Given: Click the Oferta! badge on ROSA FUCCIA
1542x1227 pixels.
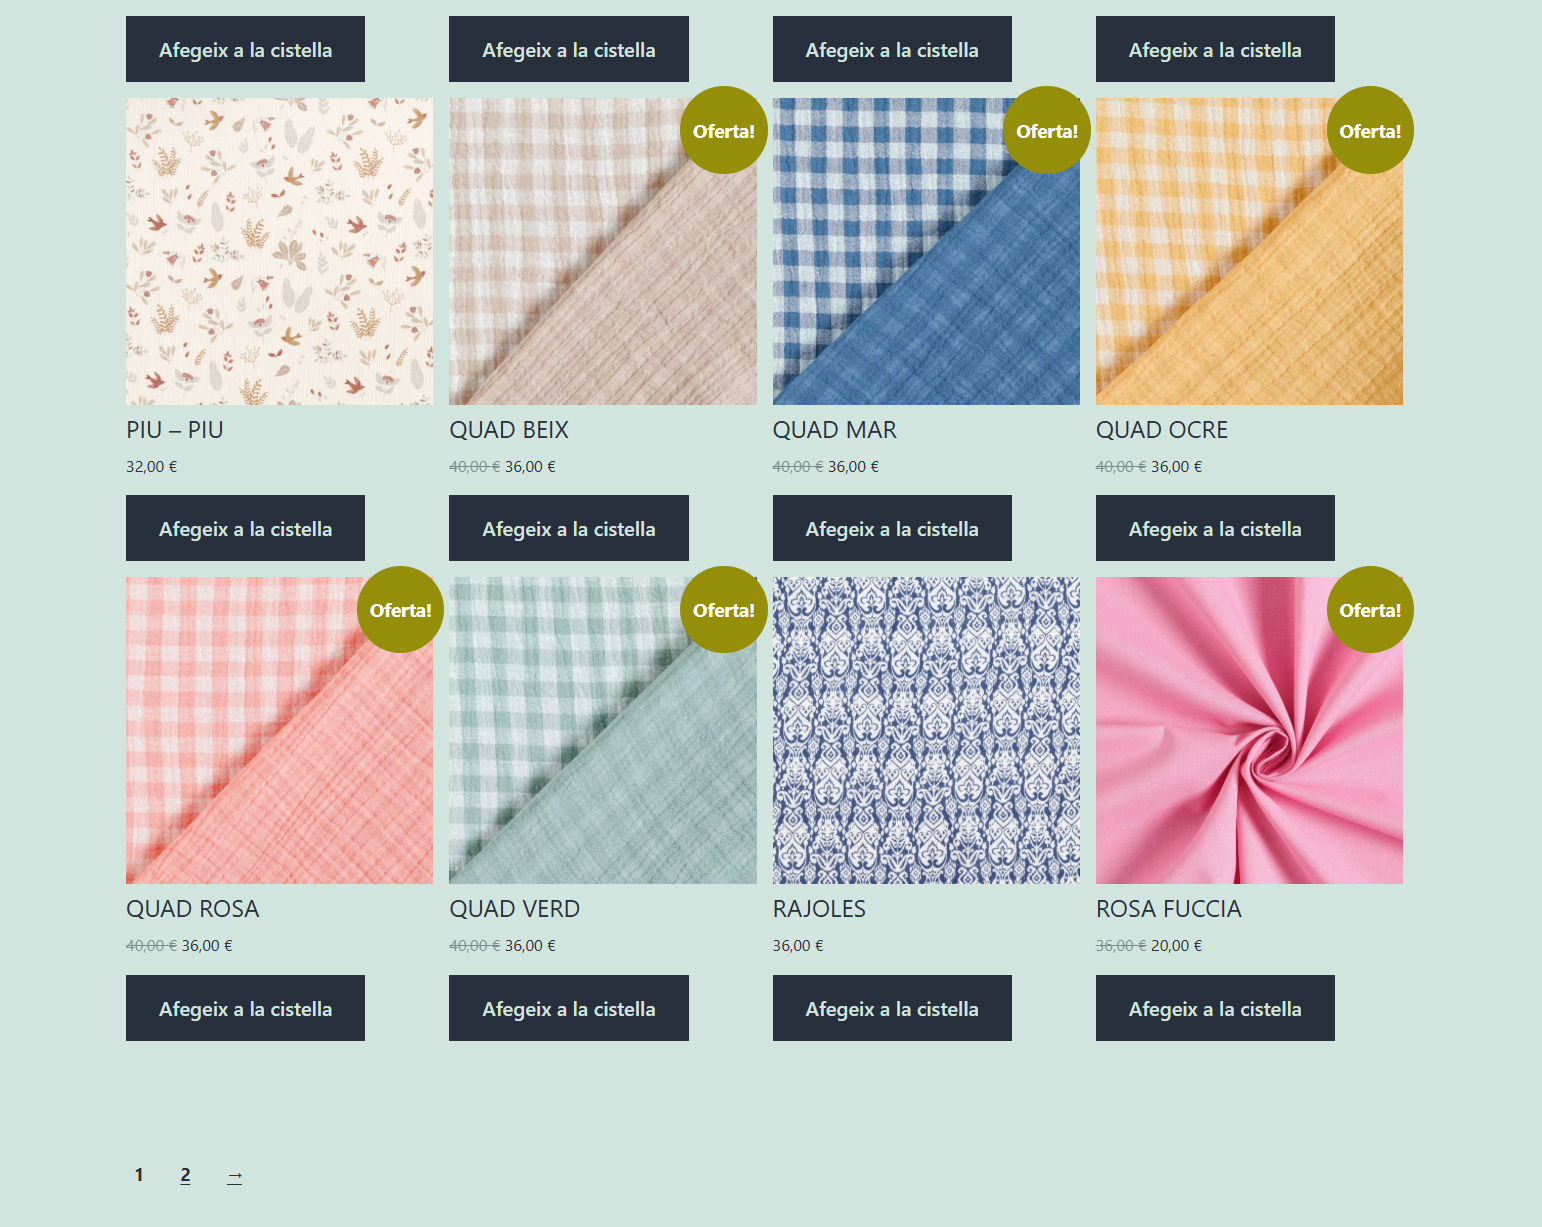Looking at the screenshot, I should 1369,610.
